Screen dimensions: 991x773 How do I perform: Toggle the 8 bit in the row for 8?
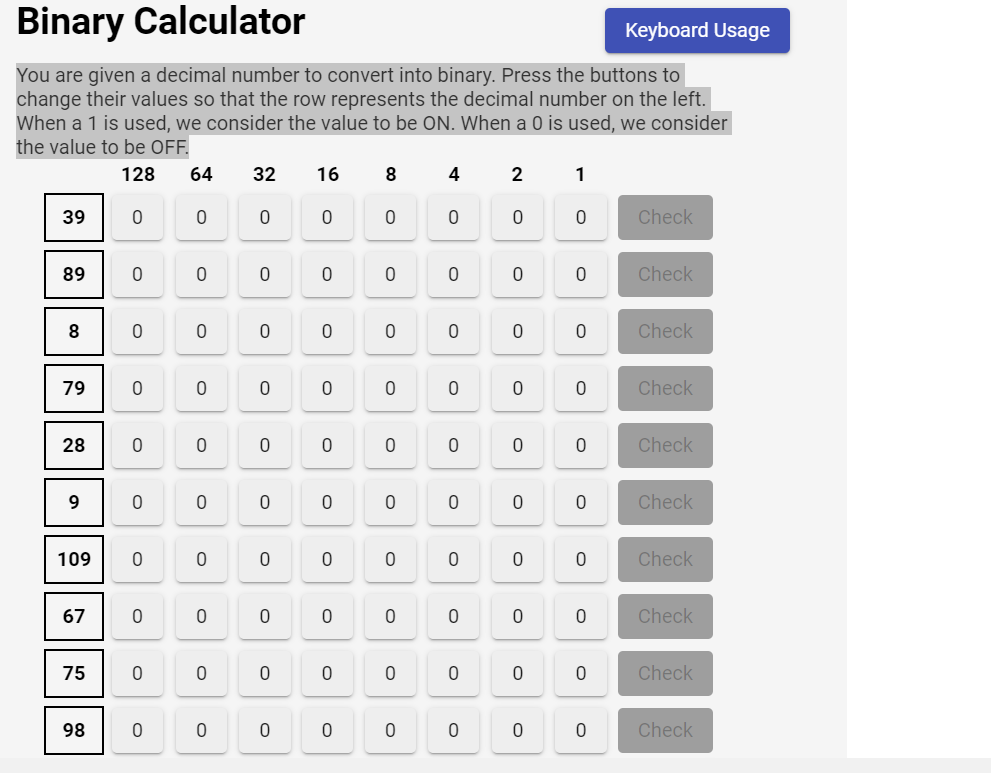390,331
